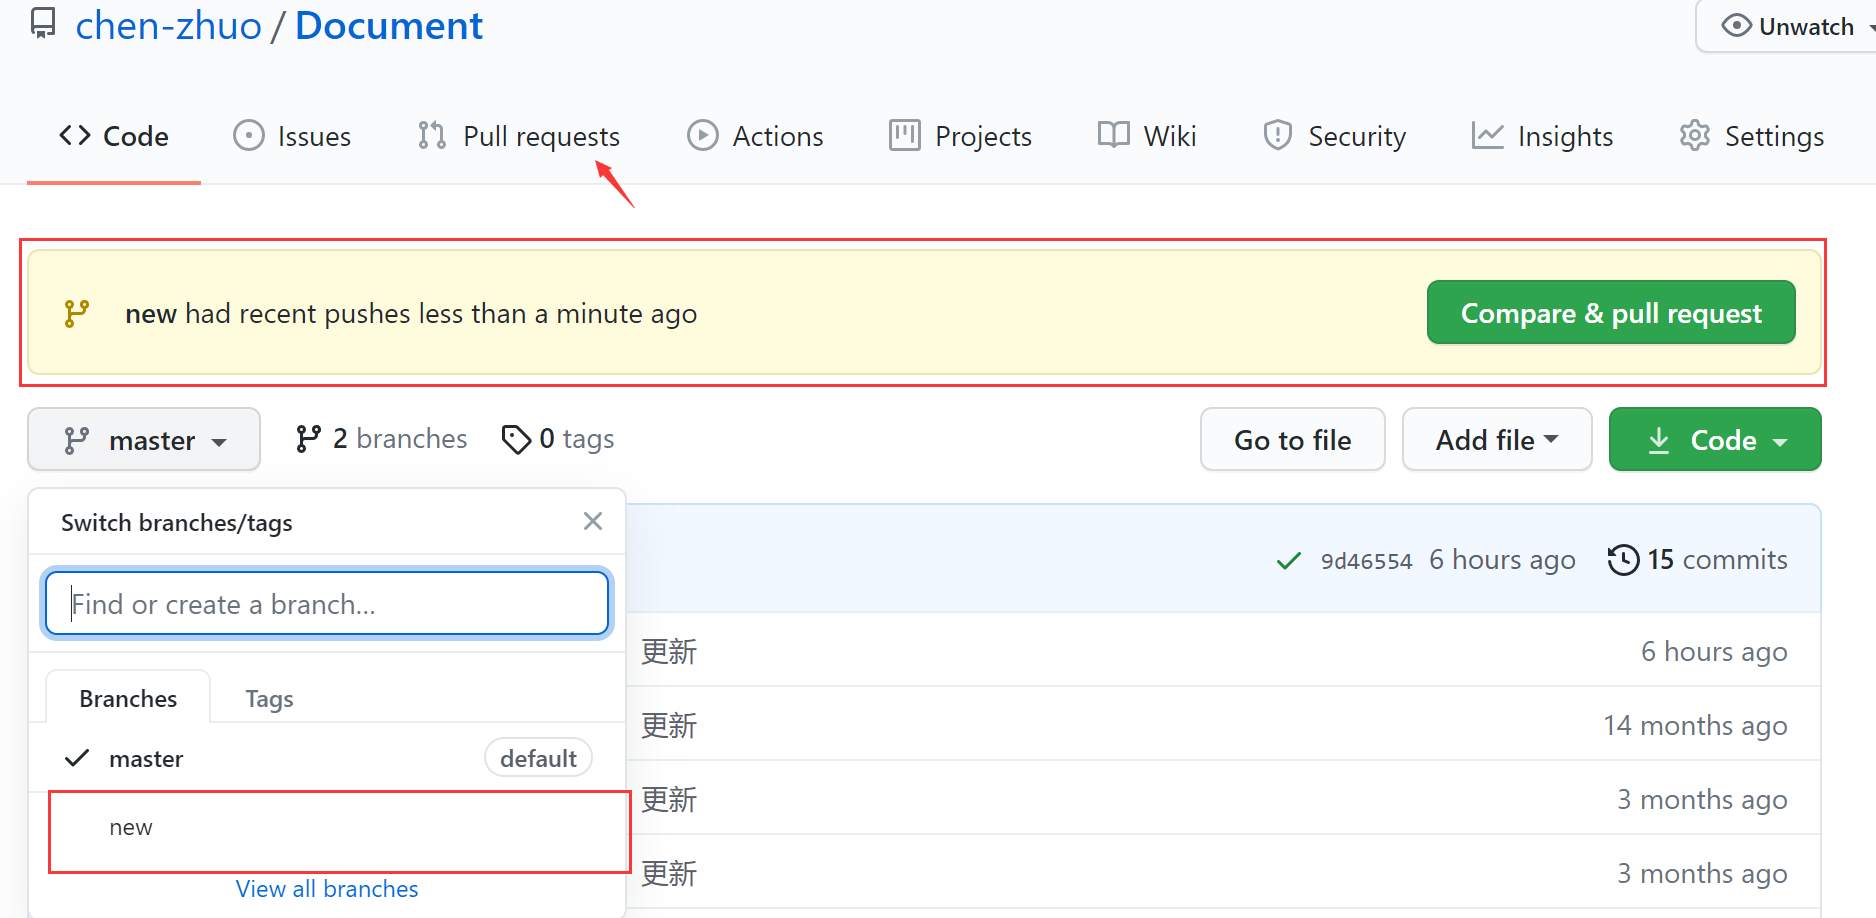Click Compare & pull request button
Viewport: 1876px width, 918px height.
pos(1610,313)
